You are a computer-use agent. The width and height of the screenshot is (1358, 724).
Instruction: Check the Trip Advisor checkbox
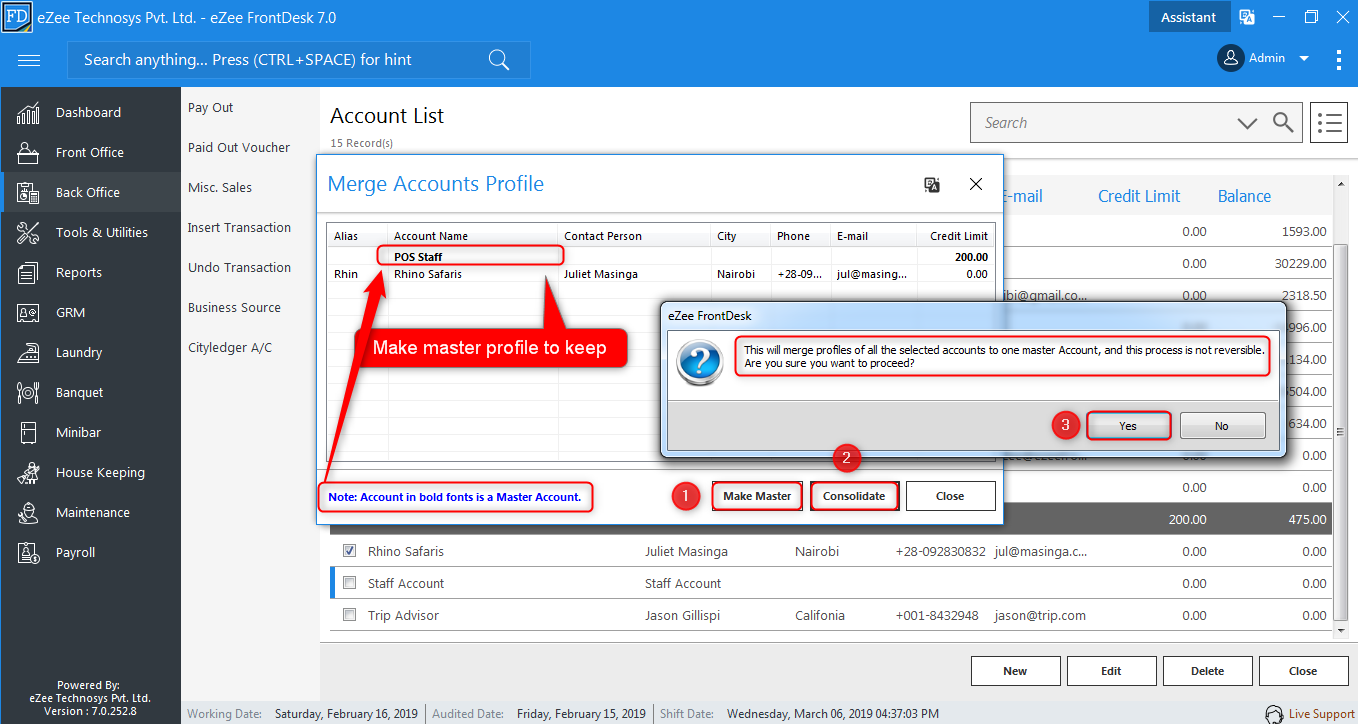point(349,614)
